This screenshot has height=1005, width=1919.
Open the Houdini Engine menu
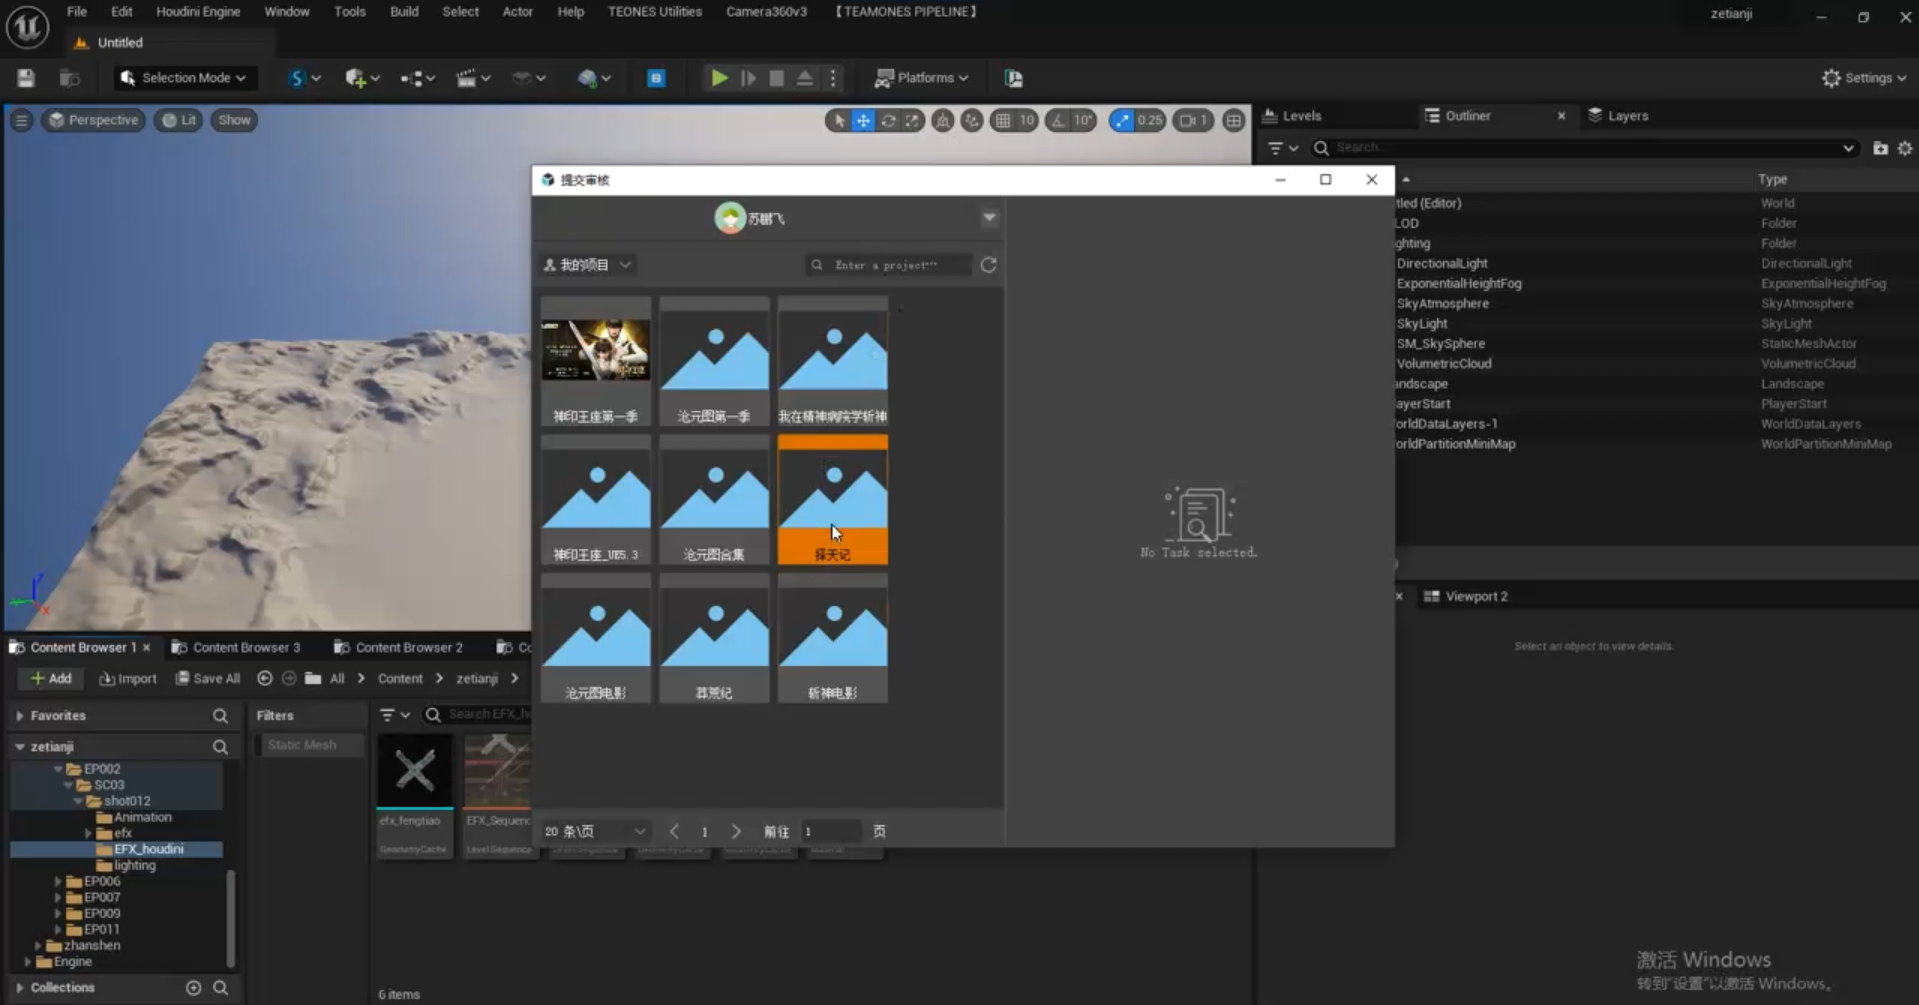pos(198,12)
